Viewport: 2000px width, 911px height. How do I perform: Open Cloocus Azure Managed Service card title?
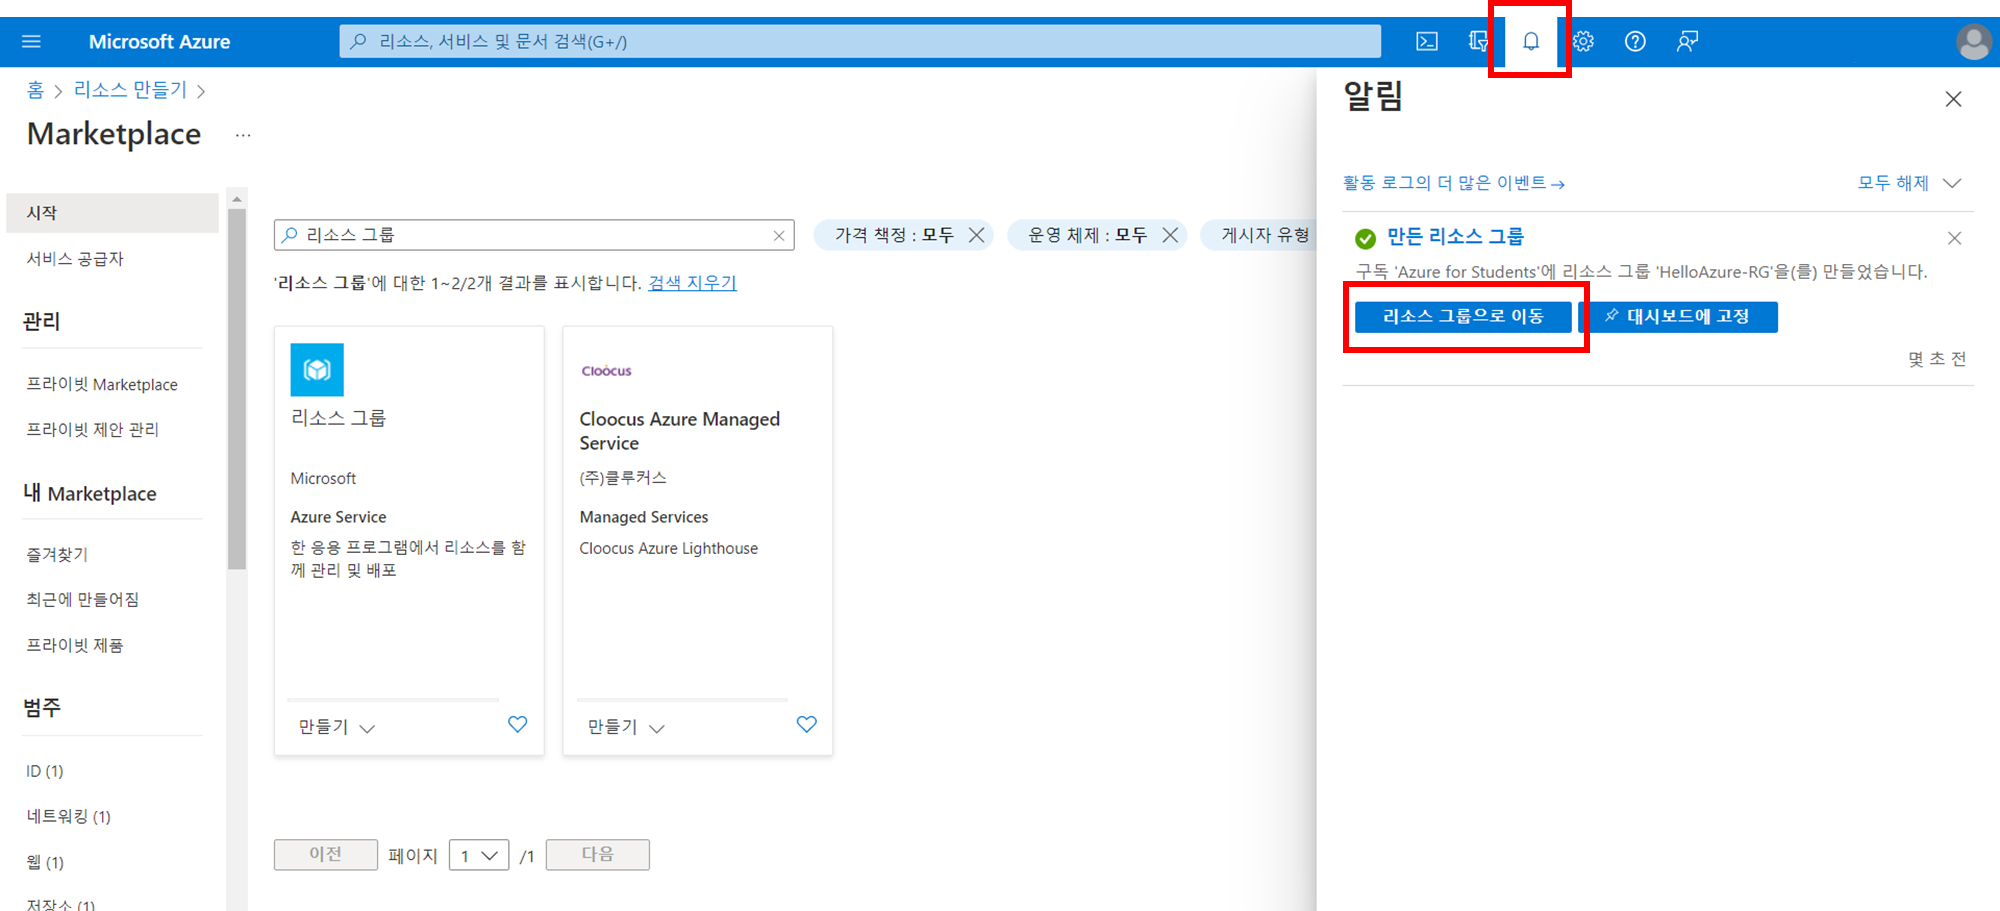pyautogui.click(x=680, y=431)
